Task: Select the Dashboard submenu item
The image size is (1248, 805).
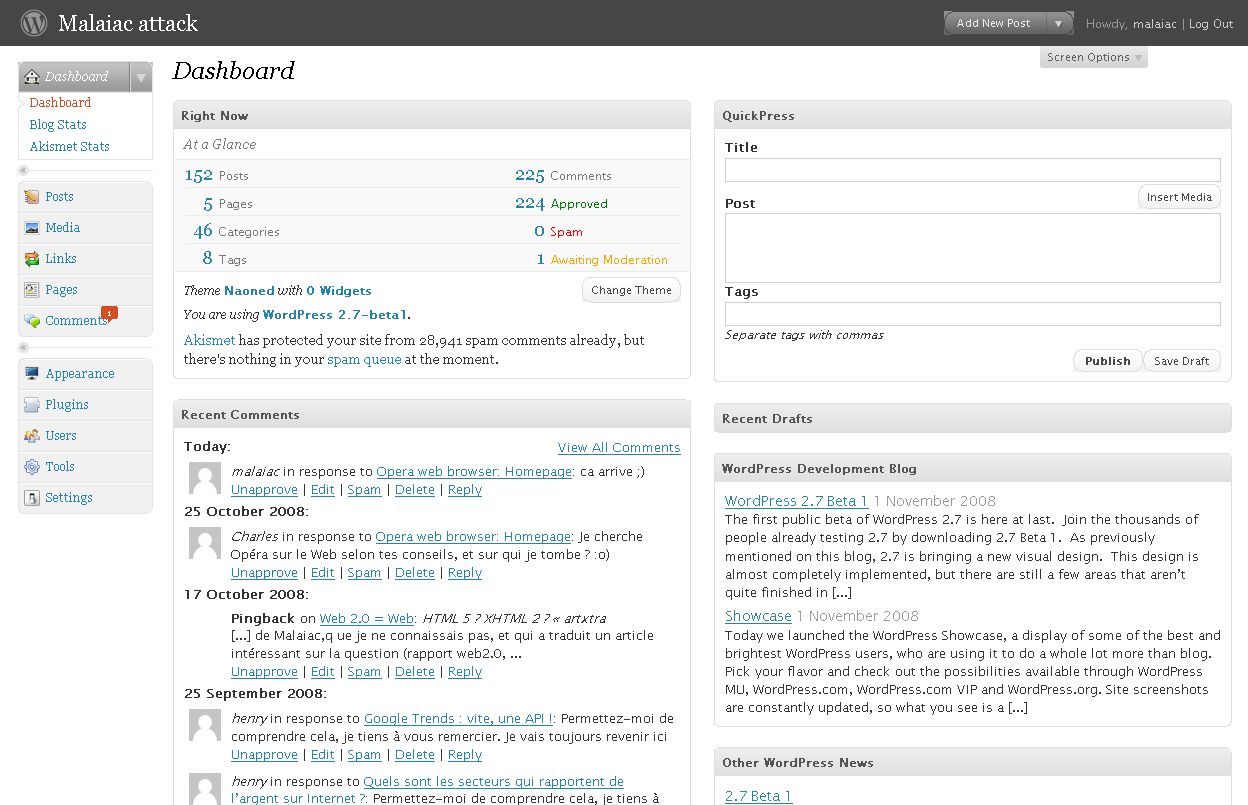Action: [x=60, y=103]
